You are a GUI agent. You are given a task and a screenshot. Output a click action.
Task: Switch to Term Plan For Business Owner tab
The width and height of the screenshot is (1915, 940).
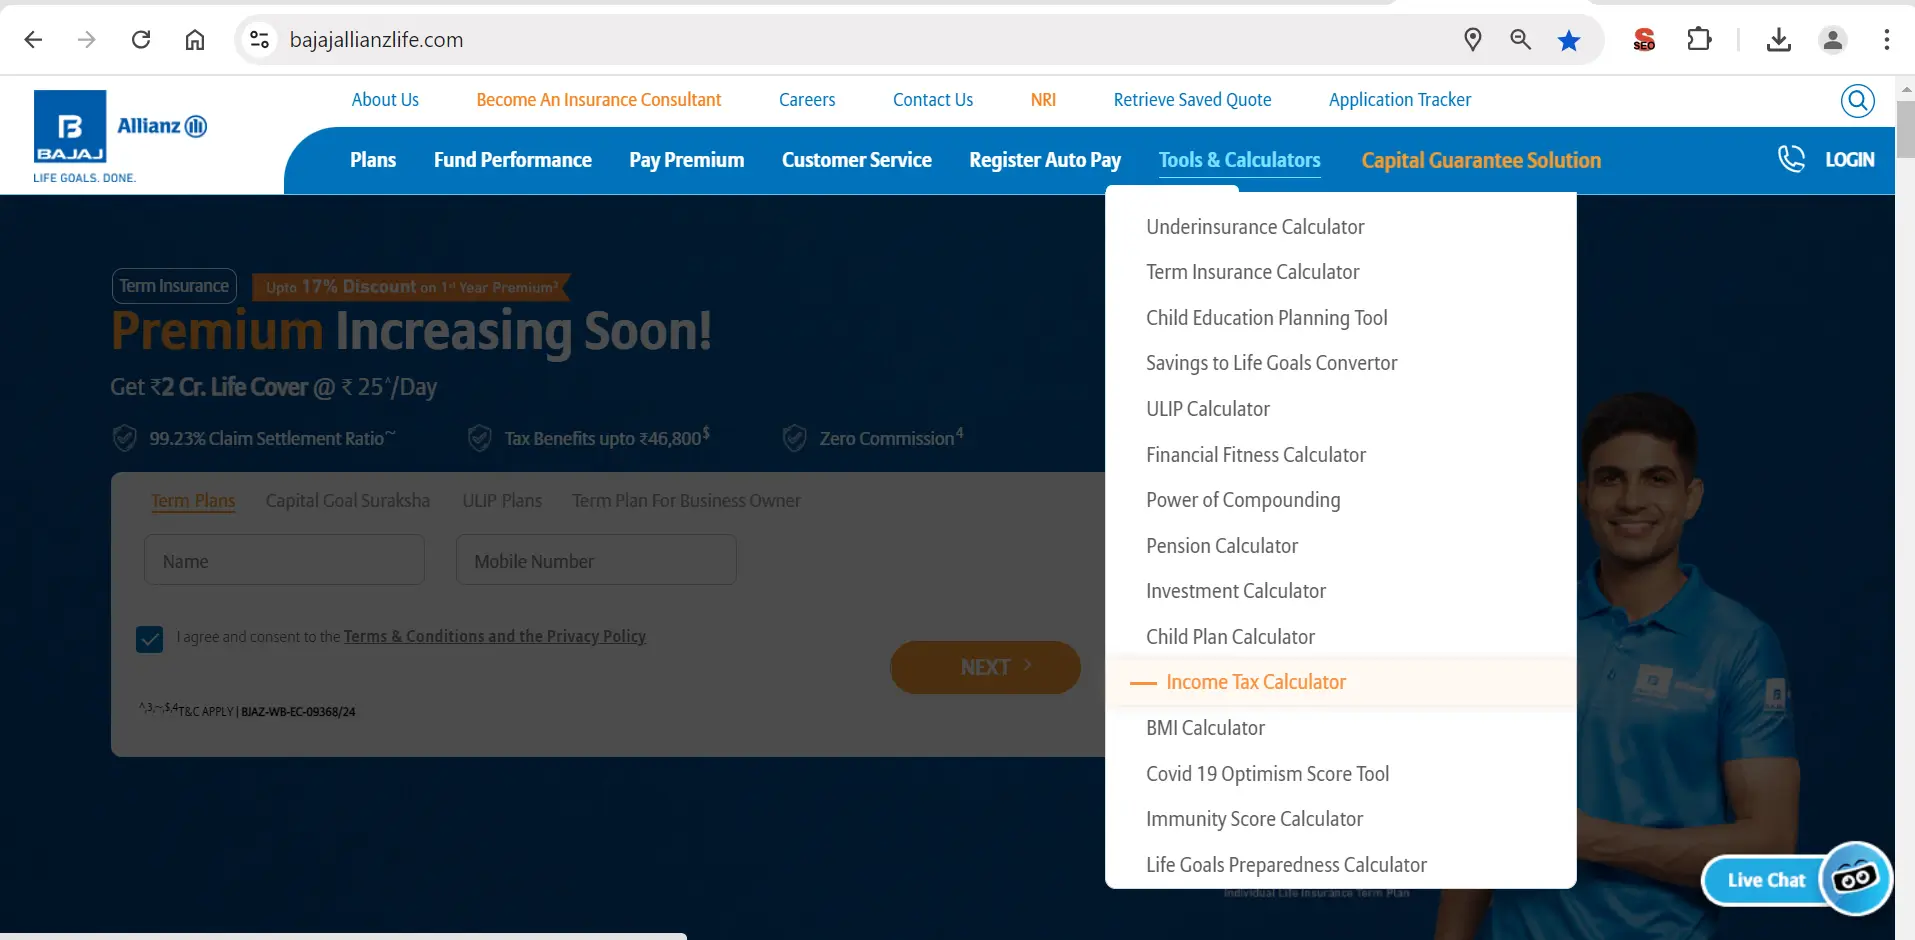(x=686, y=501)
